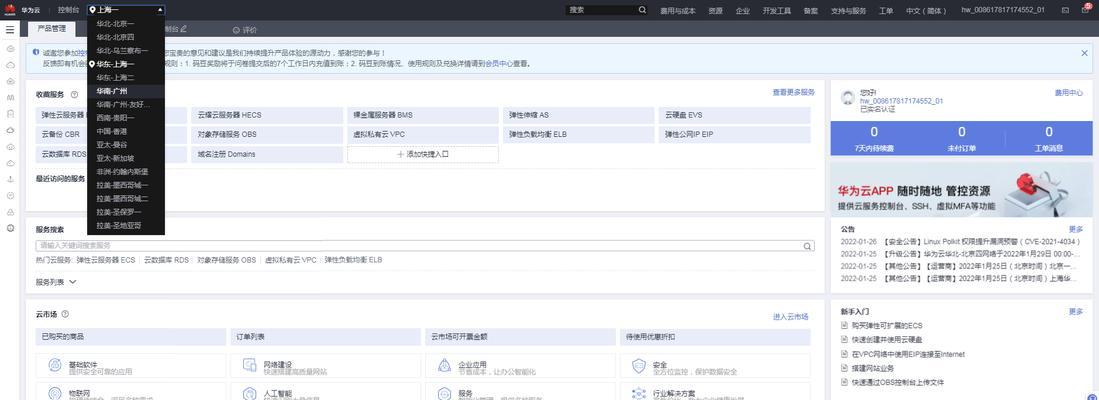The height and width of the screenshot is (400, 1099).
Task: Open the 企业 menu in top bar
Action: (x=742, y=11)
